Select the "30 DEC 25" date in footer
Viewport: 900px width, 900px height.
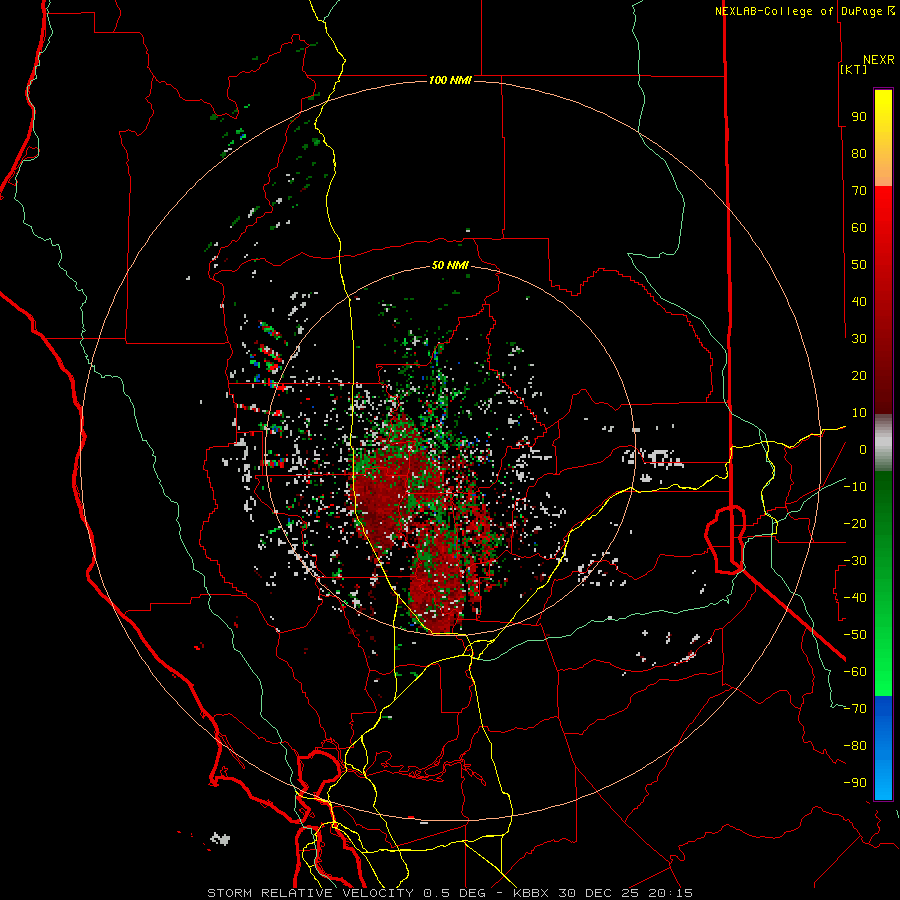click(x=598, y=893)
